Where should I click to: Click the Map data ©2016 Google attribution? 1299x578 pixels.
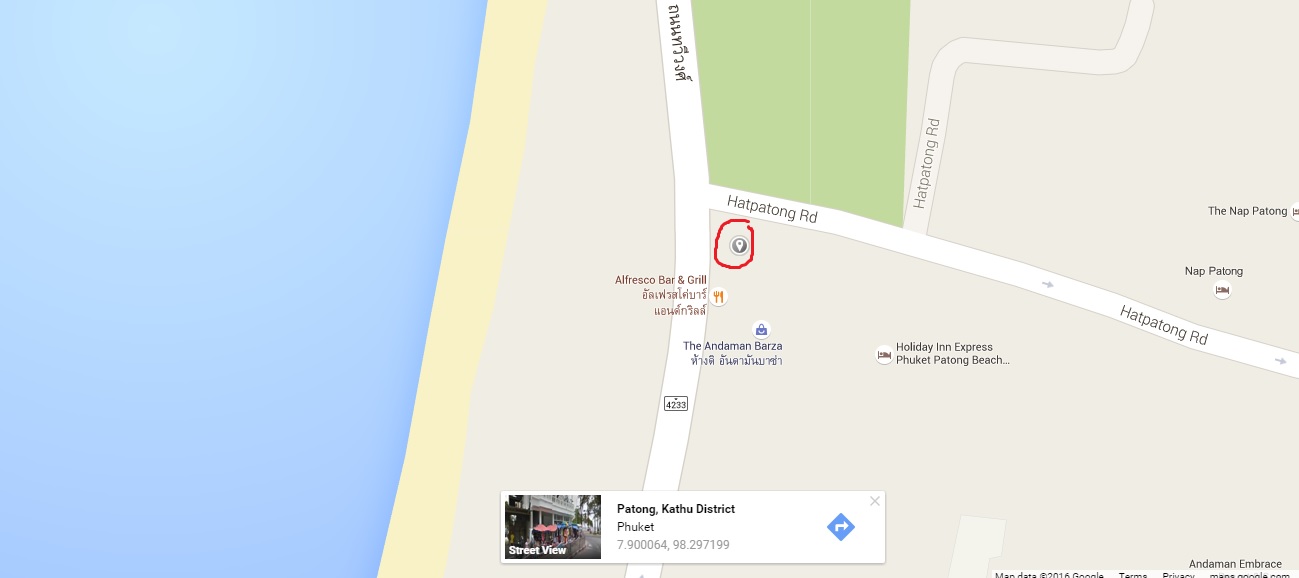[x=1049, y=575]
